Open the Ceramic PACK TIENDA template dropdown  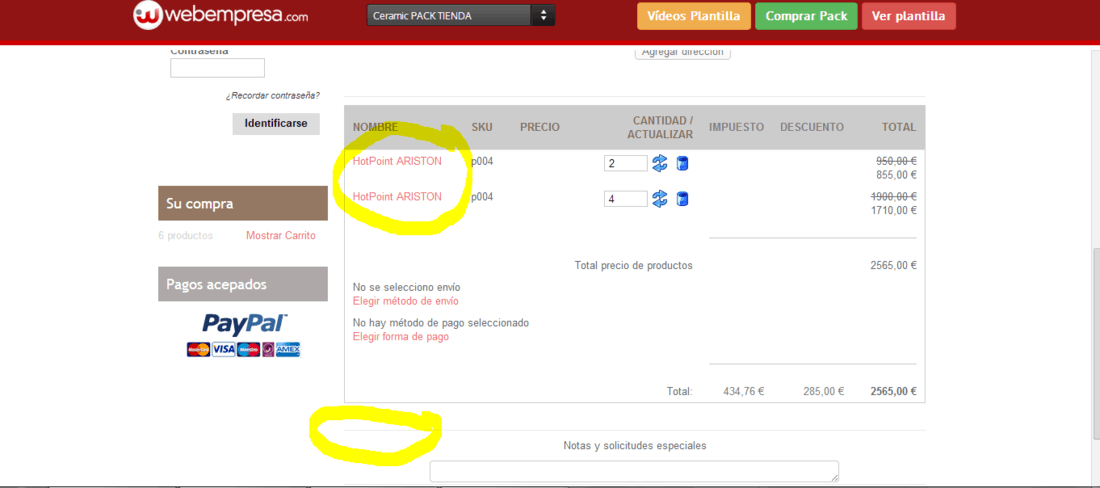[x=461, y=15]
